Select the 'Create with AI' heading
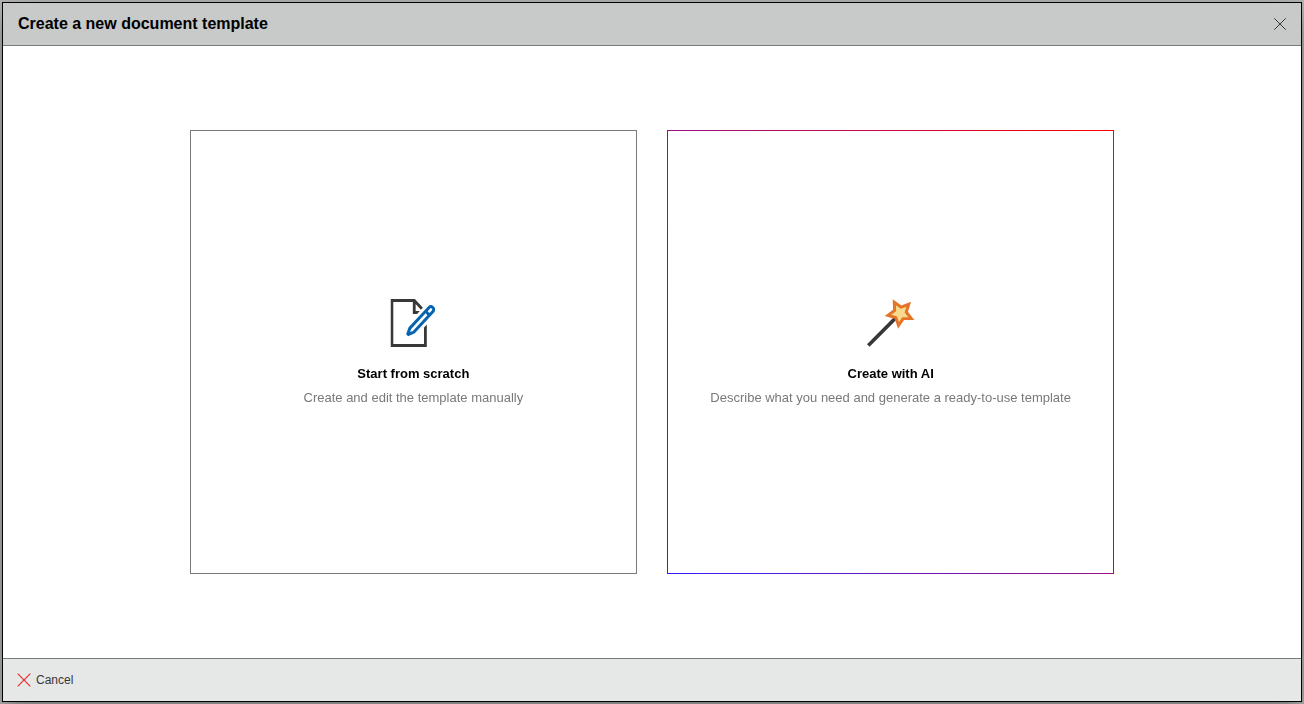Image resolution: width=1304 pixels, height=704 pixels. [890, 374]
